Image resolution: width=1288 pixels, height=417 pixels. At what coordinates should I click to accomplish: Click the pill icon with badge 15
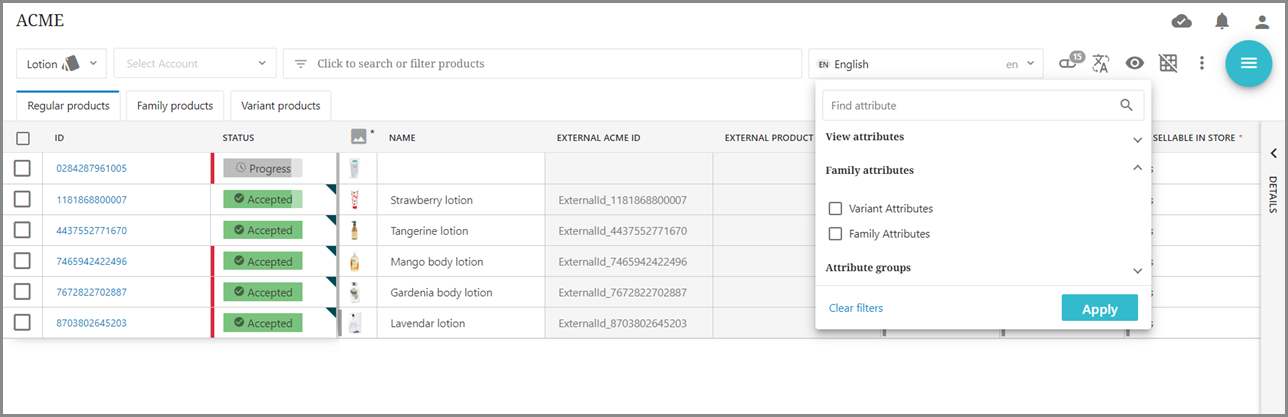point(1069,63)
